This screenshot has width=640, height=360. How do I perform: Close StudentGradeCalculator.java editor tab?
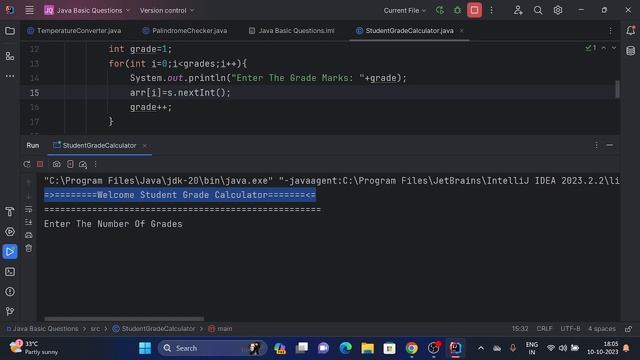pyautogui.click(x=462, y=31)
